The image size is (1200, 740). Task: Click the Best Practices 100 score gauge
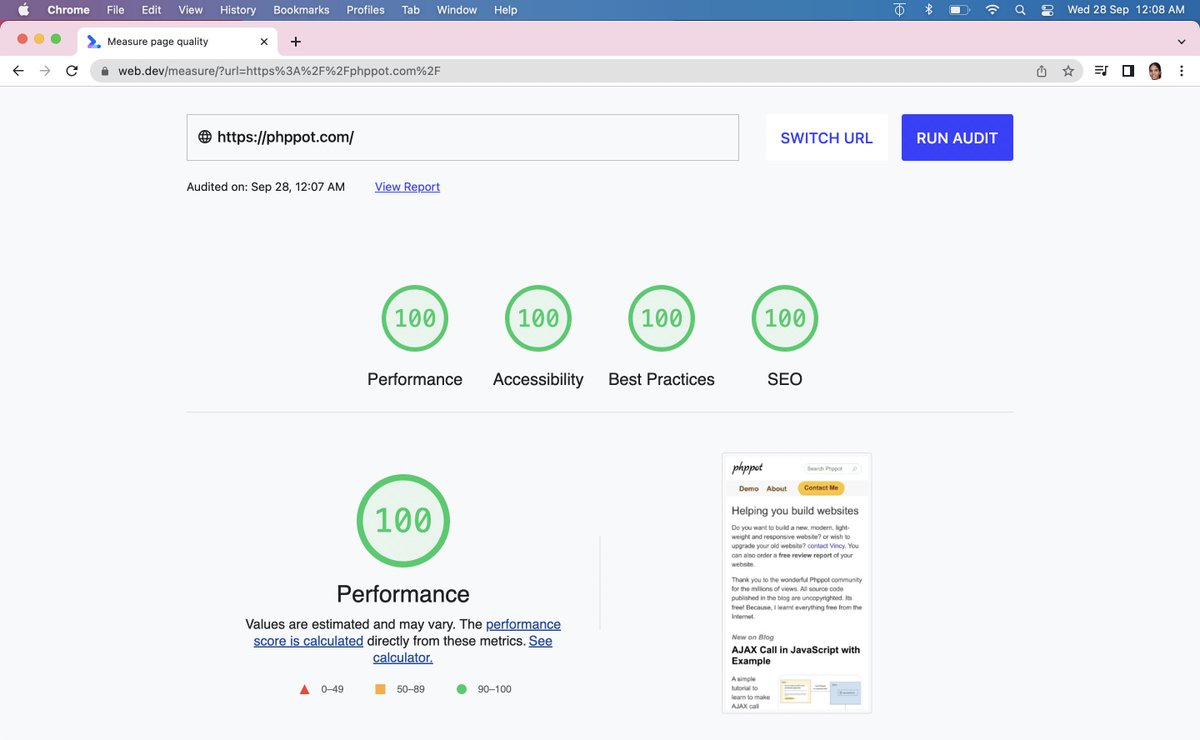[661, 318]
